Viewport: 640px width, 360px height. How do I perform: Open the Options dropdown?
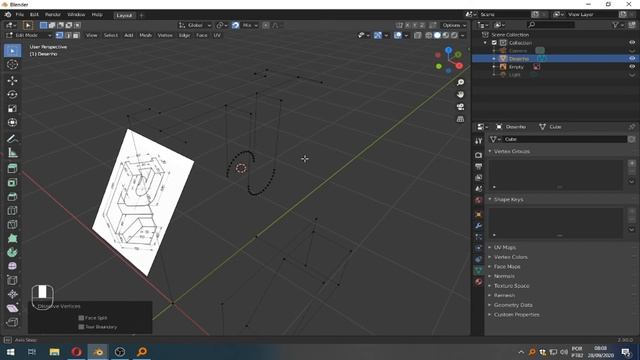[x=454, y=25]
